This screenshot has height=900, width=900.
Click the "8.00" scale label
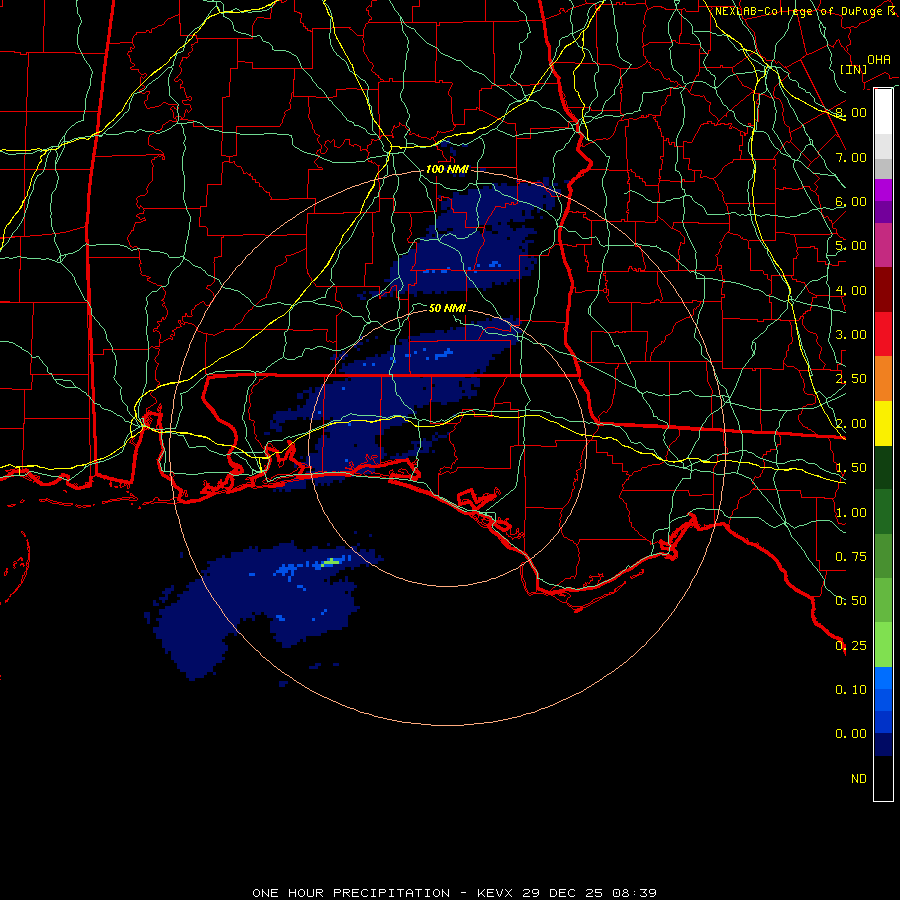coord(851,112)
